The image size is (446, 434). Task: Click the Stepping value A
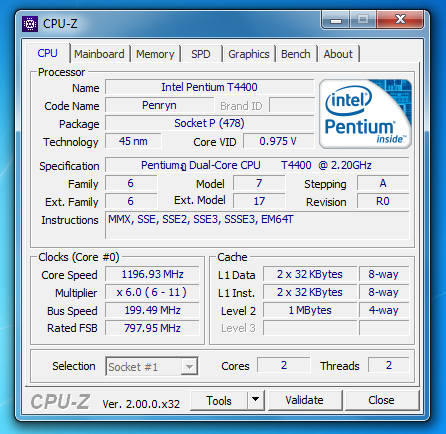click(x=383, y=183)
